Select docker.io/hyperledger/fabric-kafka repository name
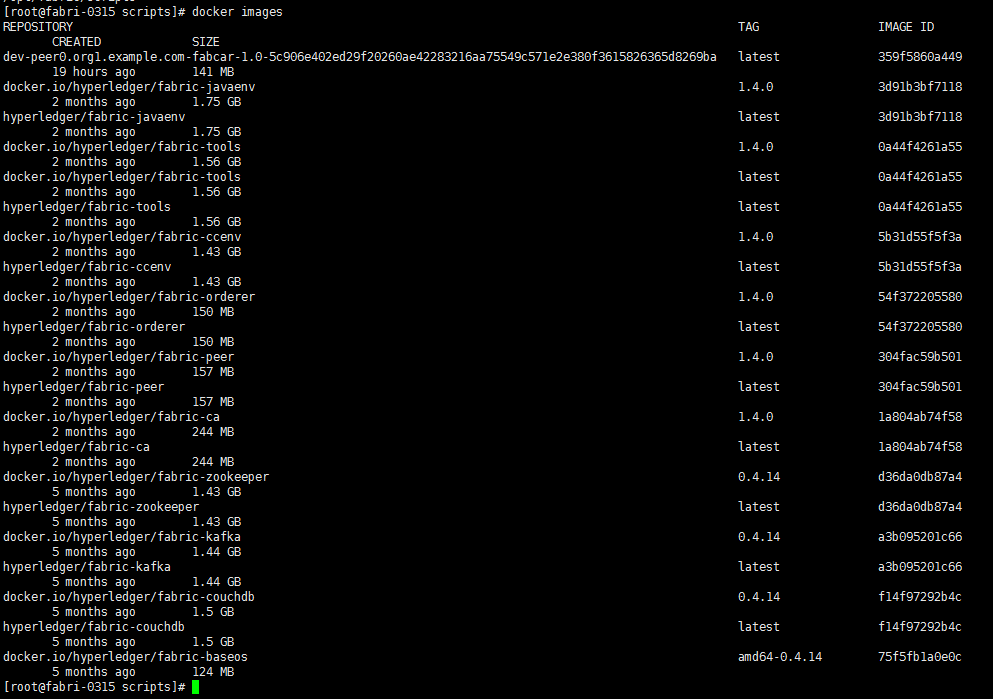 click(x=122, y=537)
